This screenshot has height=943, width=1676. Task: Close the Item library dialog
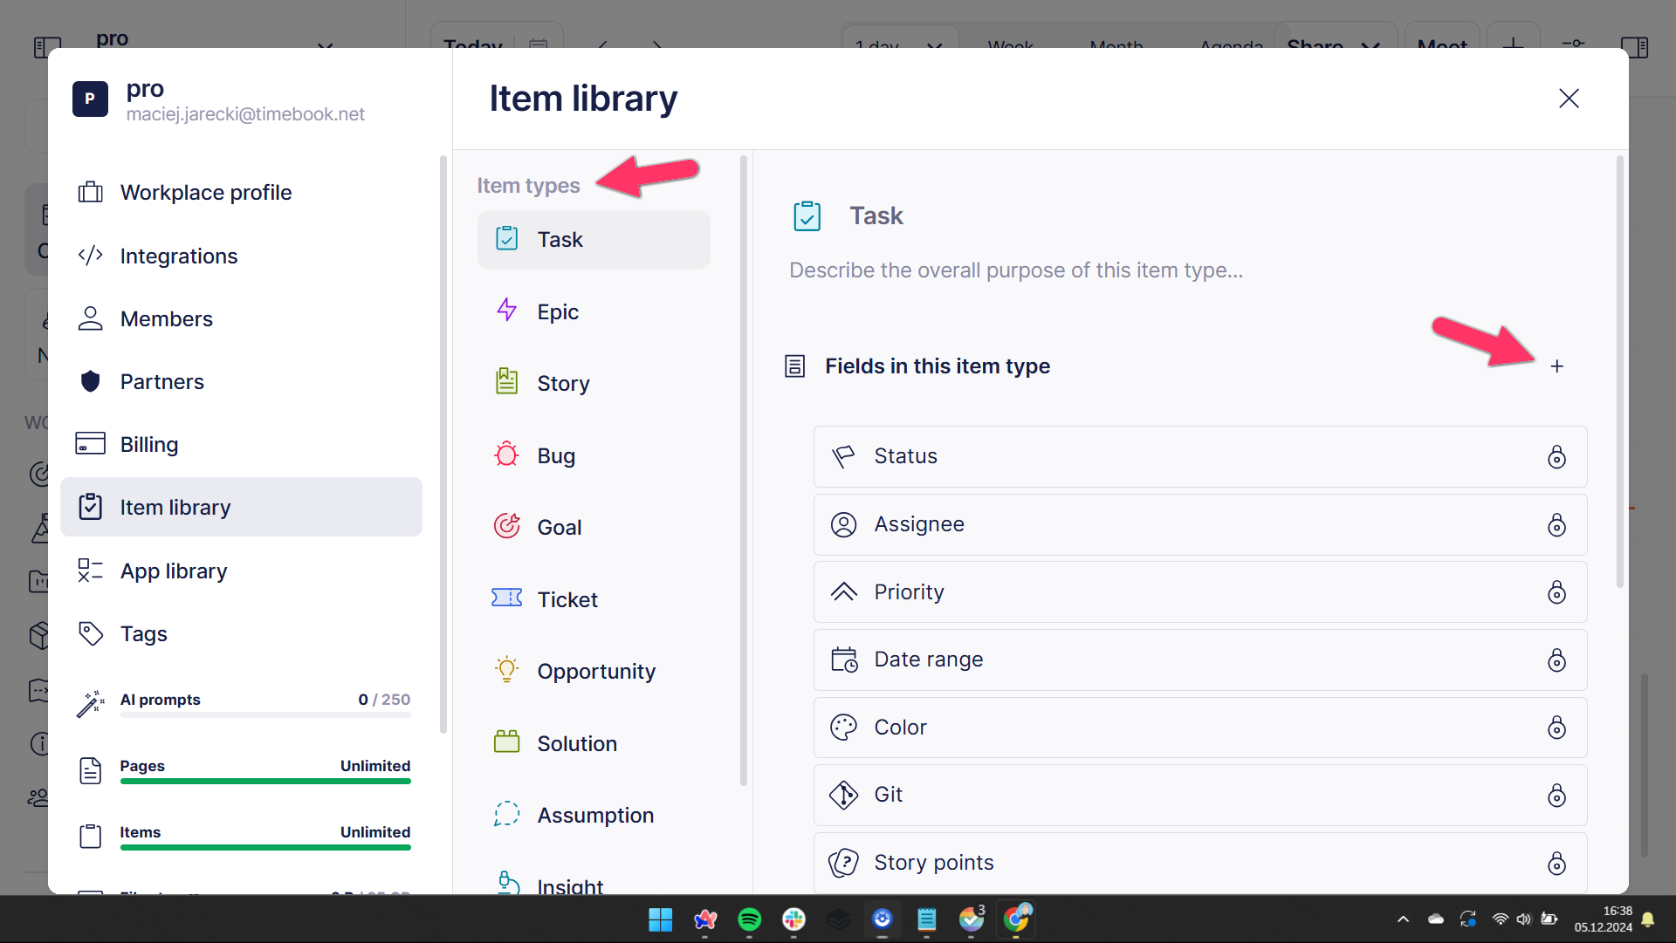tap(1568, 98)
